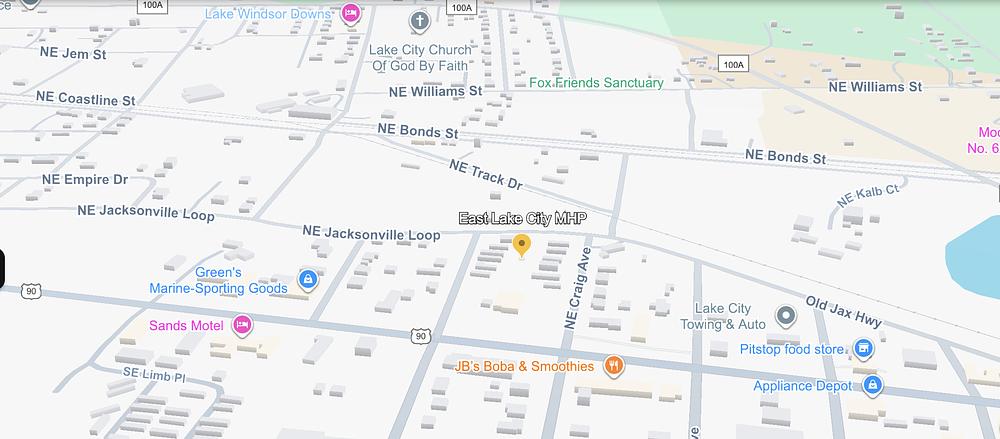Image resolution: width=1000 pixels, height=439 pixels.
Task: Select the Lake City Church of God cross icon
Action: (419, 22)
